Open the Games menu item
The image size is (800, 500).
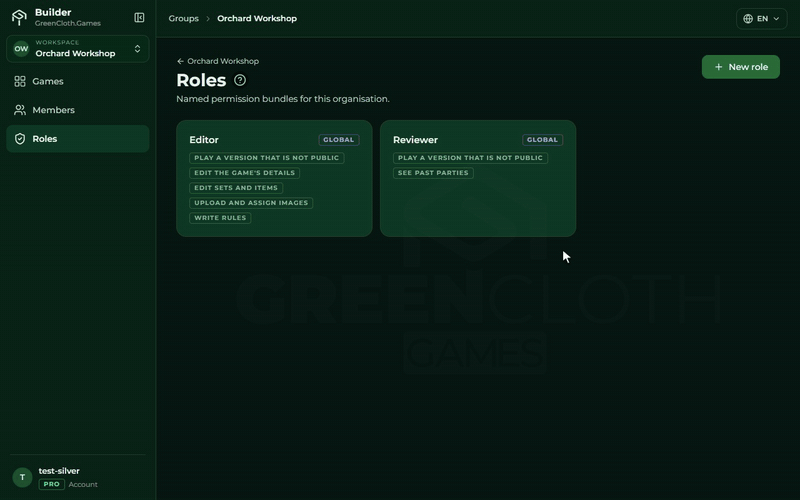click(78, 81)
